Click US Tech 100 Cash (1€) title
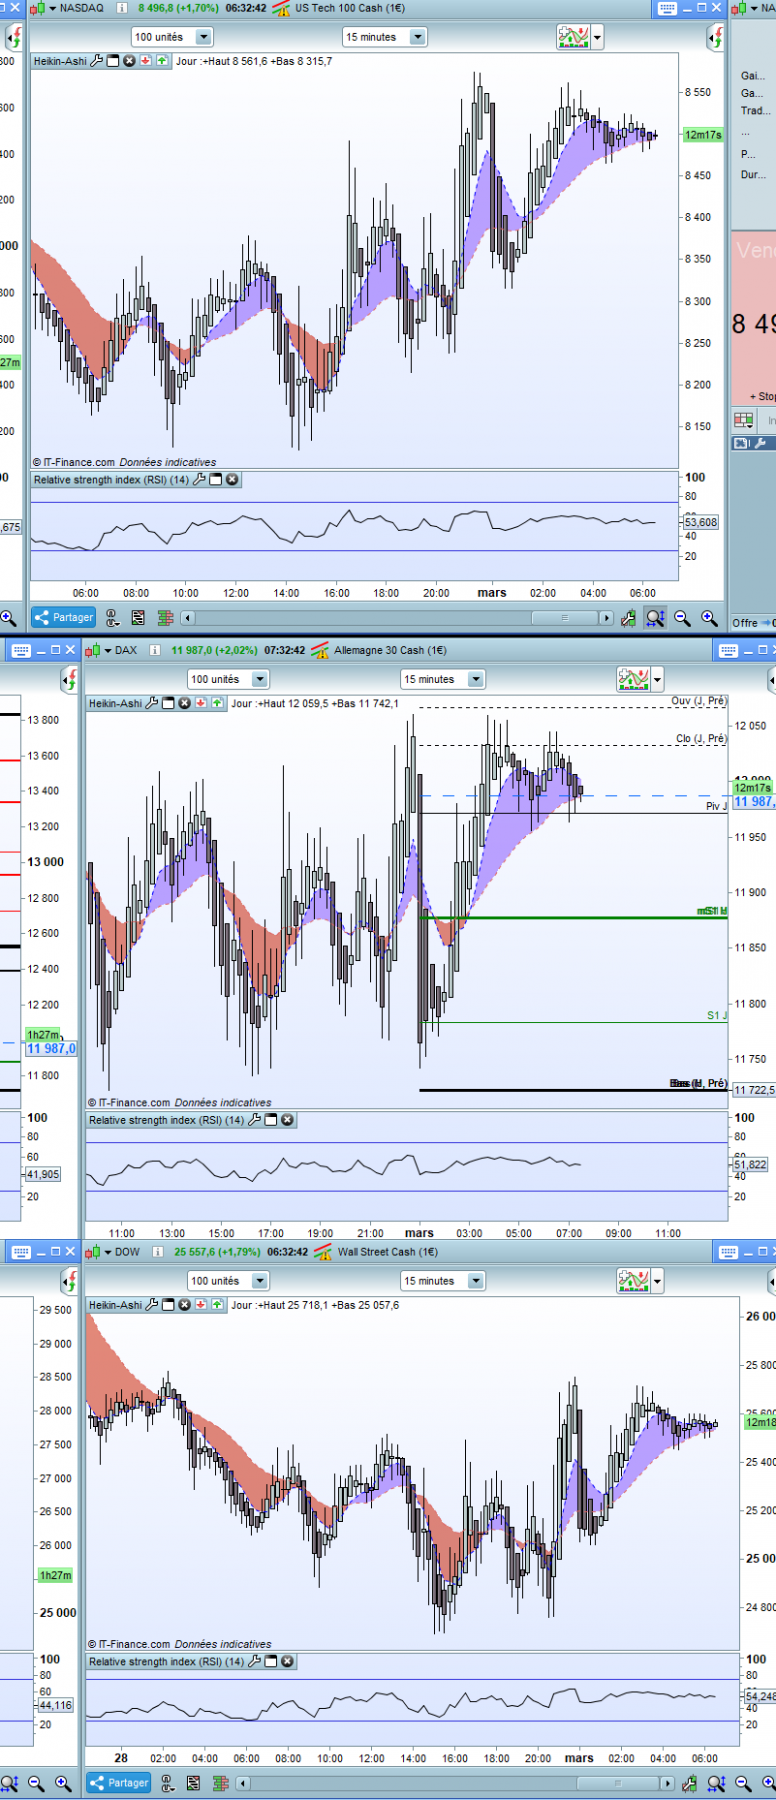776x1800 pixels. coord(350,8)
